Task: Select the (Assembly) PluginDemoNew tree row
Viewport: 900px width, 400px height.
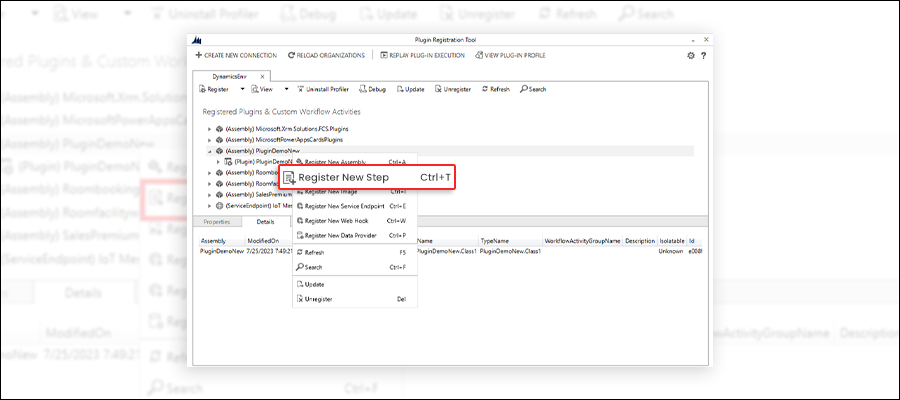Action: 449,151
